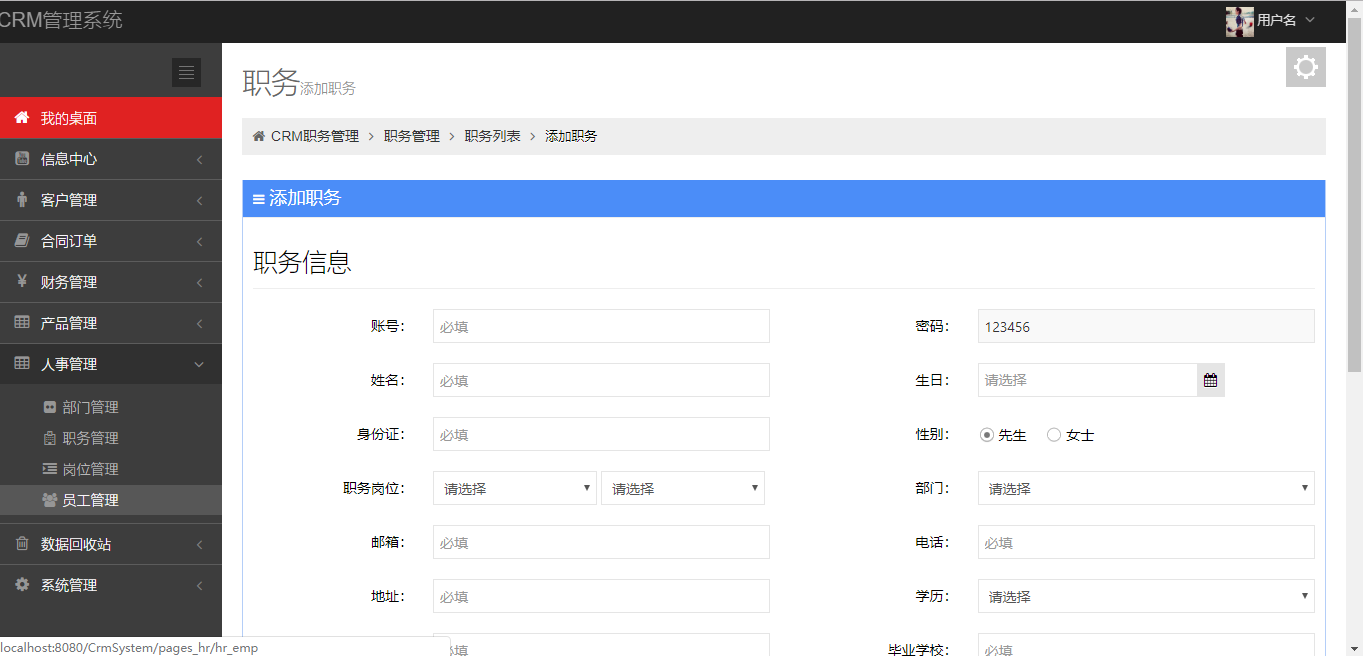The width and height of the screenshot is (1363, 656).
Task: Click the sidebar collapse hamburger icon
Action: (x=186, y=72)
